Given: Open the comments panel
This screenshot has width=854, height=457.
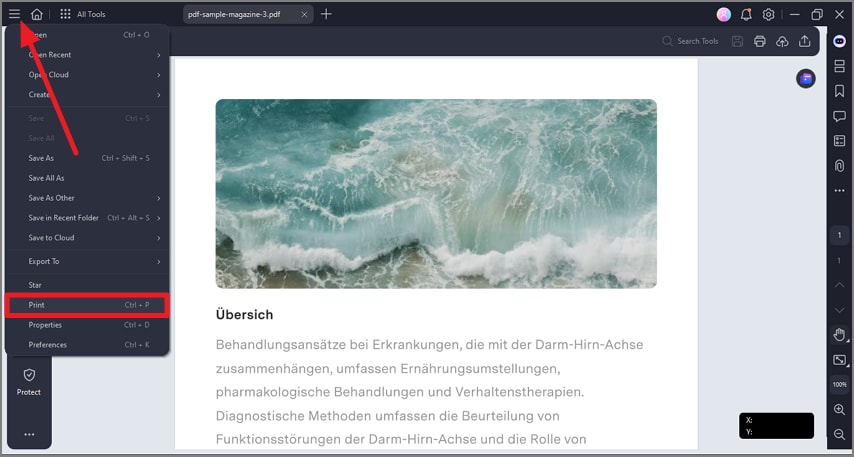Looking at the screenshot, I should tap(839, 116).
